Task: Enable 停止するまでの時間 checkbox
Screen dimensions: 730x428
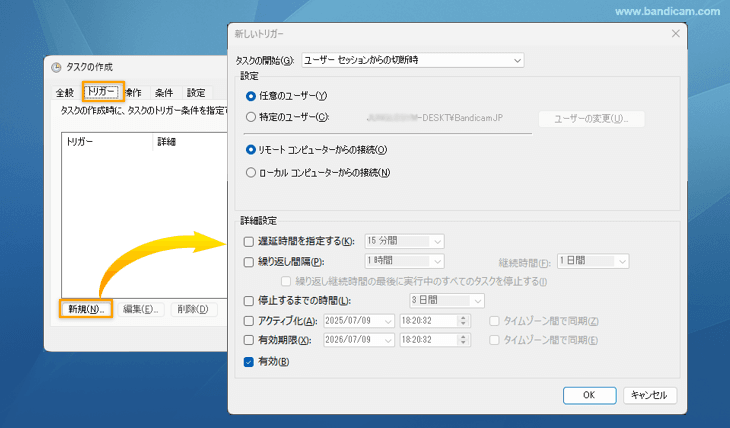Action: pos(249,301)
